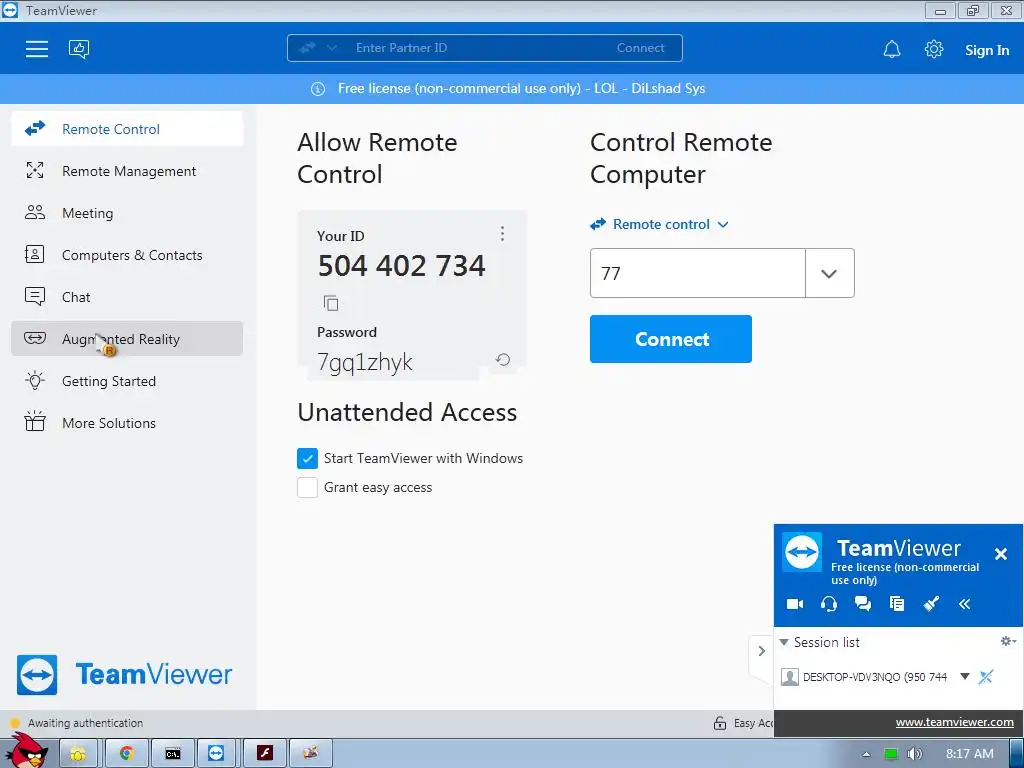Select Remote Control in sidebar
This screenshot has height=768, width=1024.
(127, 129)
